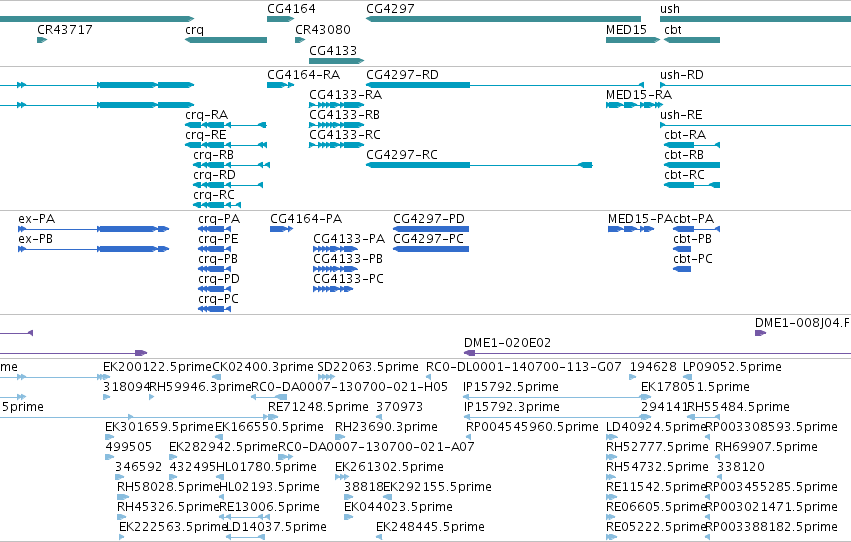
Task: Select the SD22063.5prime EST label
Action: point(368,367)
